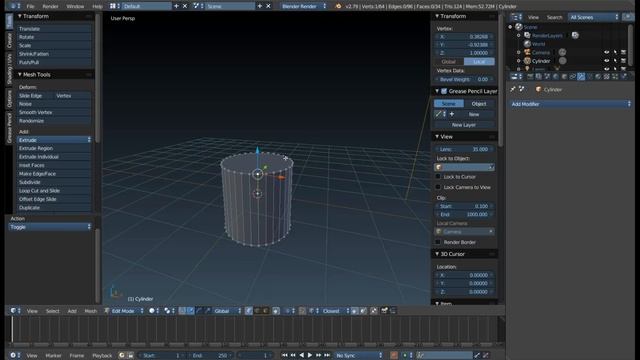Hide the Camera using its eye icon
The image size is (640, 360).
pos(607,52)
